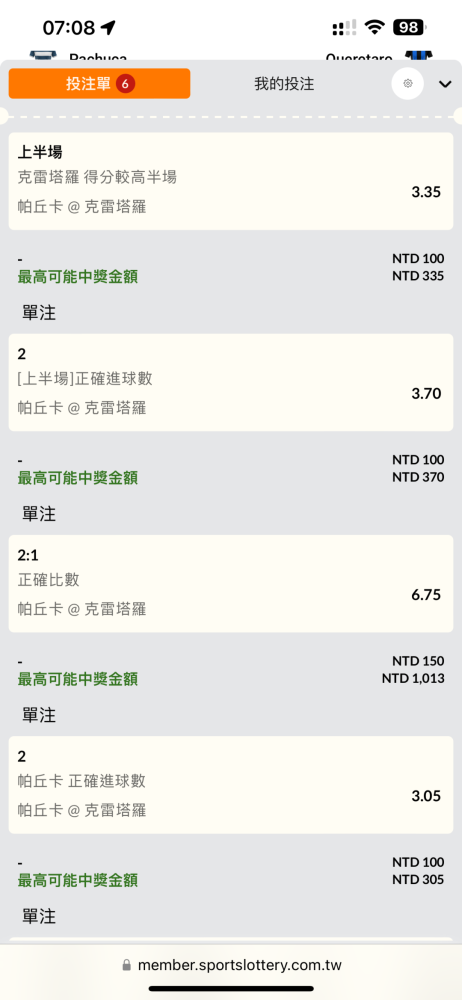
Task: Open the 我的投注 tab
Action: click(x=284, y=84)
